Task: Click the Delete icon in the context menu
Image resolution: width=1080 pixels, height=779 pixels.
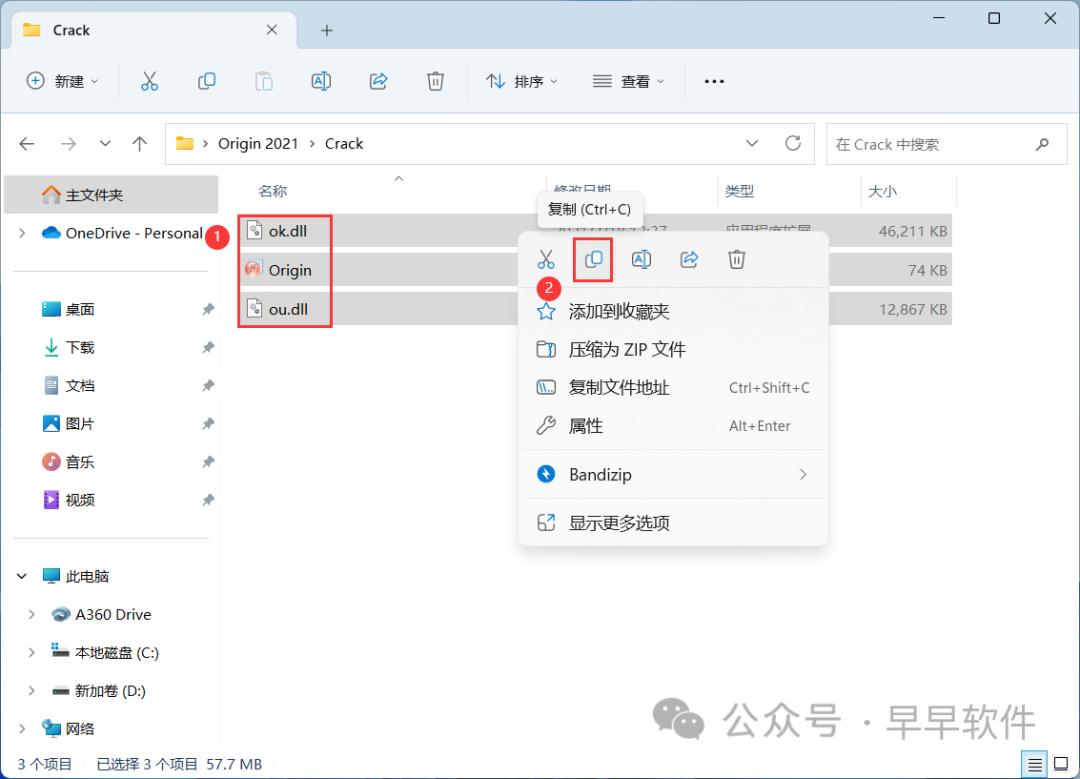Action: pos(737,259)
